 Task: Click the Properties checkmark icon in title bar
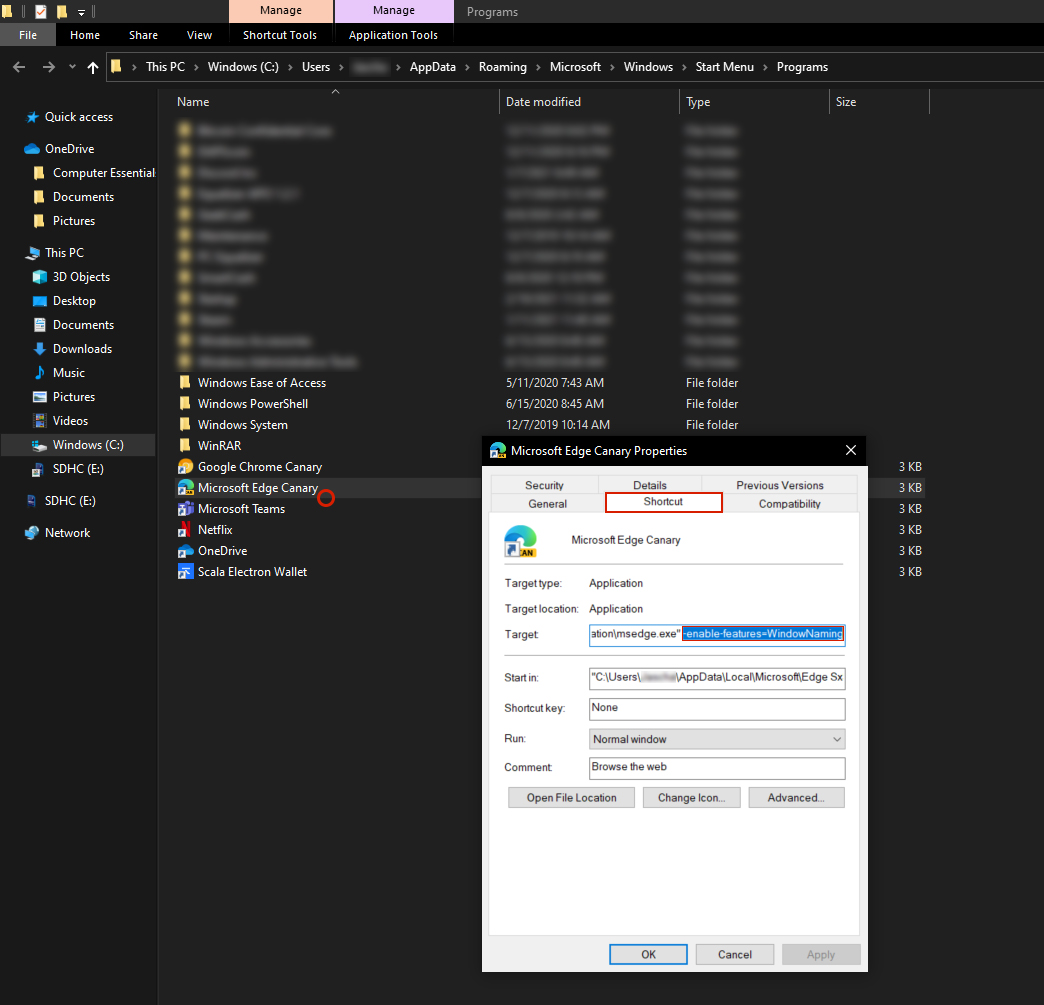point(41,11)
